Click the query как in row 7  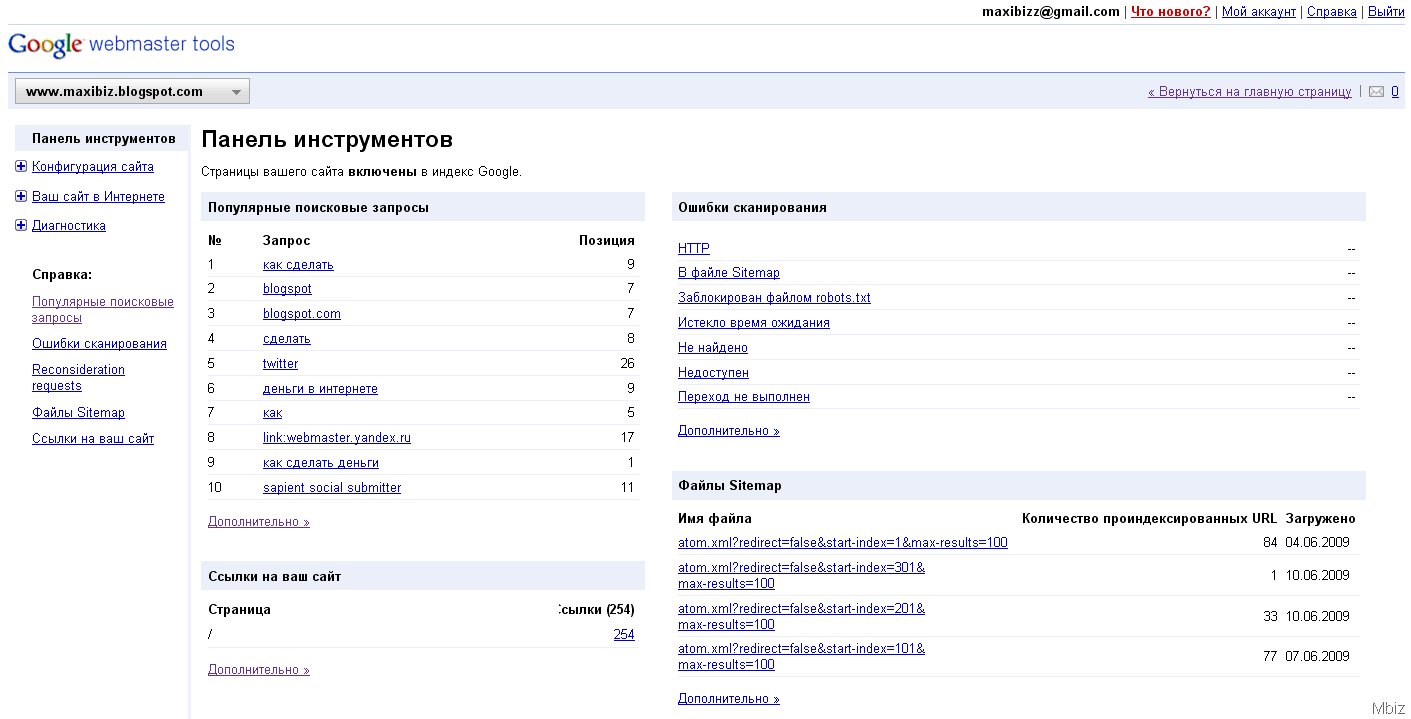(272, 413)
